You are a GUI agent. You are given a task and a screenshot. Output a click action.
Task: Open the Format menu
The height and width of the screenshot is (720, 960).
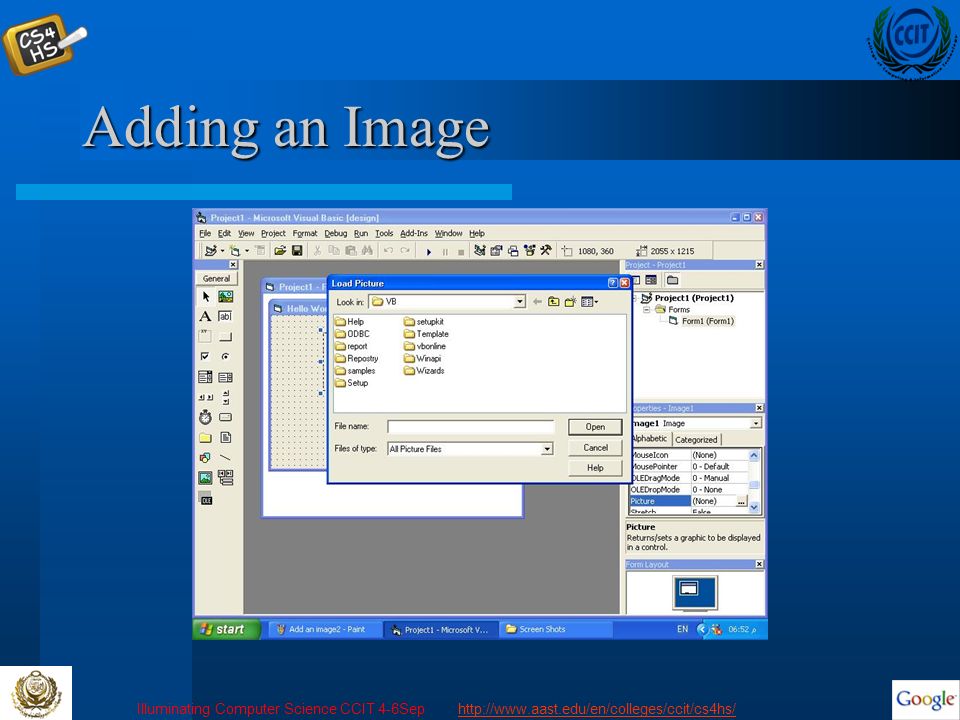tap(305, 233)
